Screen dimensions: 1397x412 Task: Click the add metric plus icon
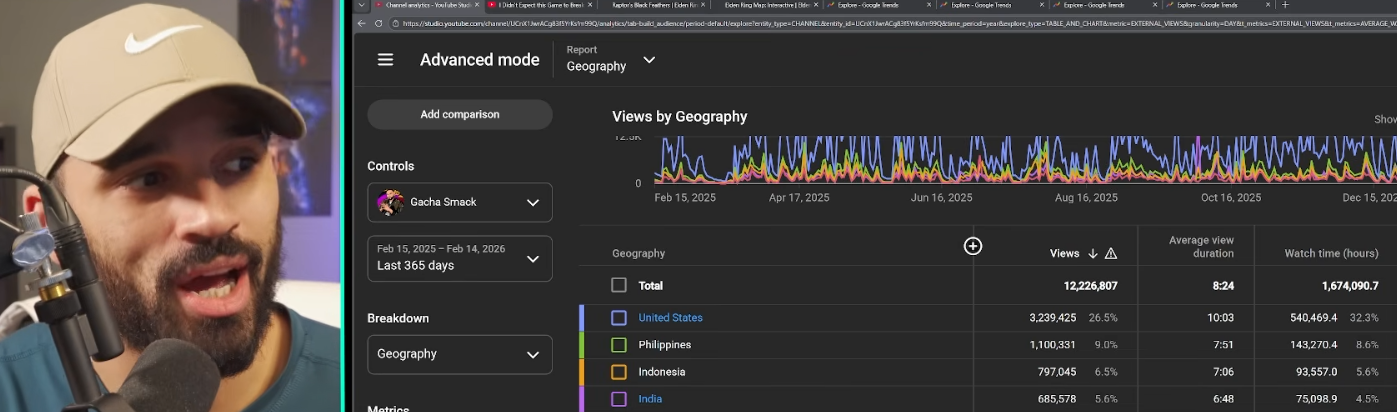[973, 246]
